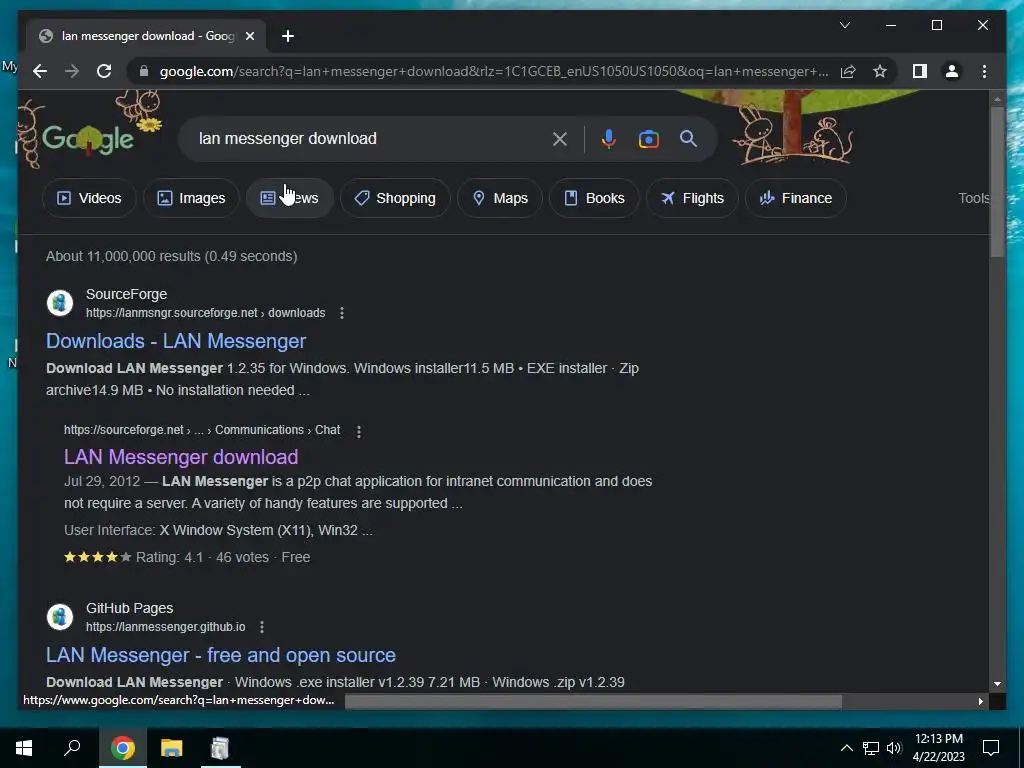Start a voice search

(609, 138)
